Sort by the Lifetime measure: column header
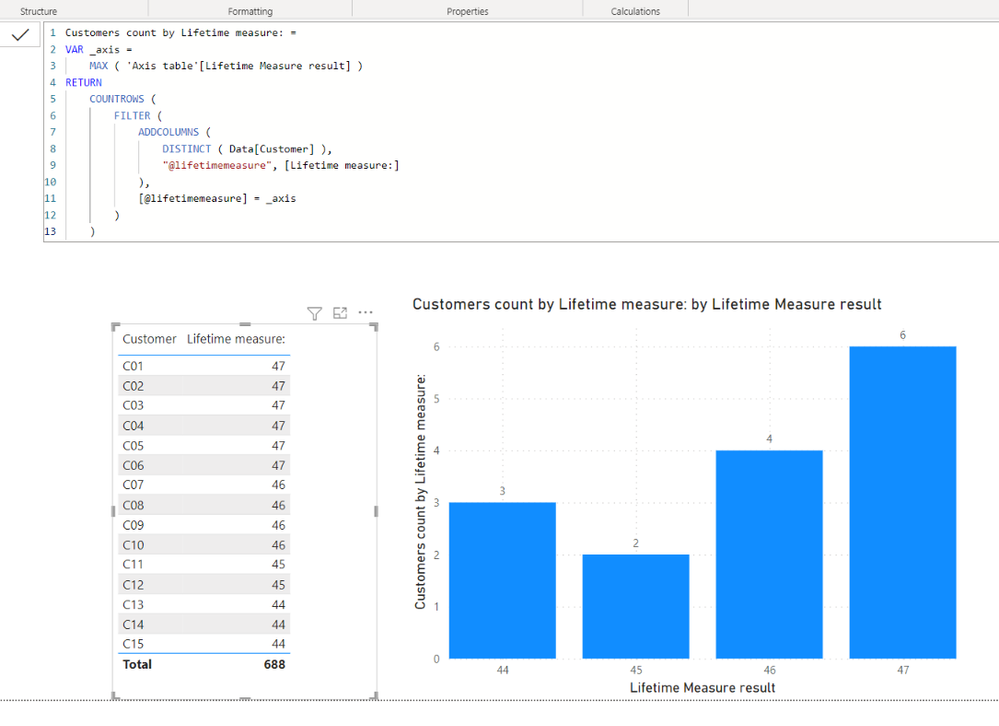Viewport: 999px width, 726px height. tap(236, 339)
